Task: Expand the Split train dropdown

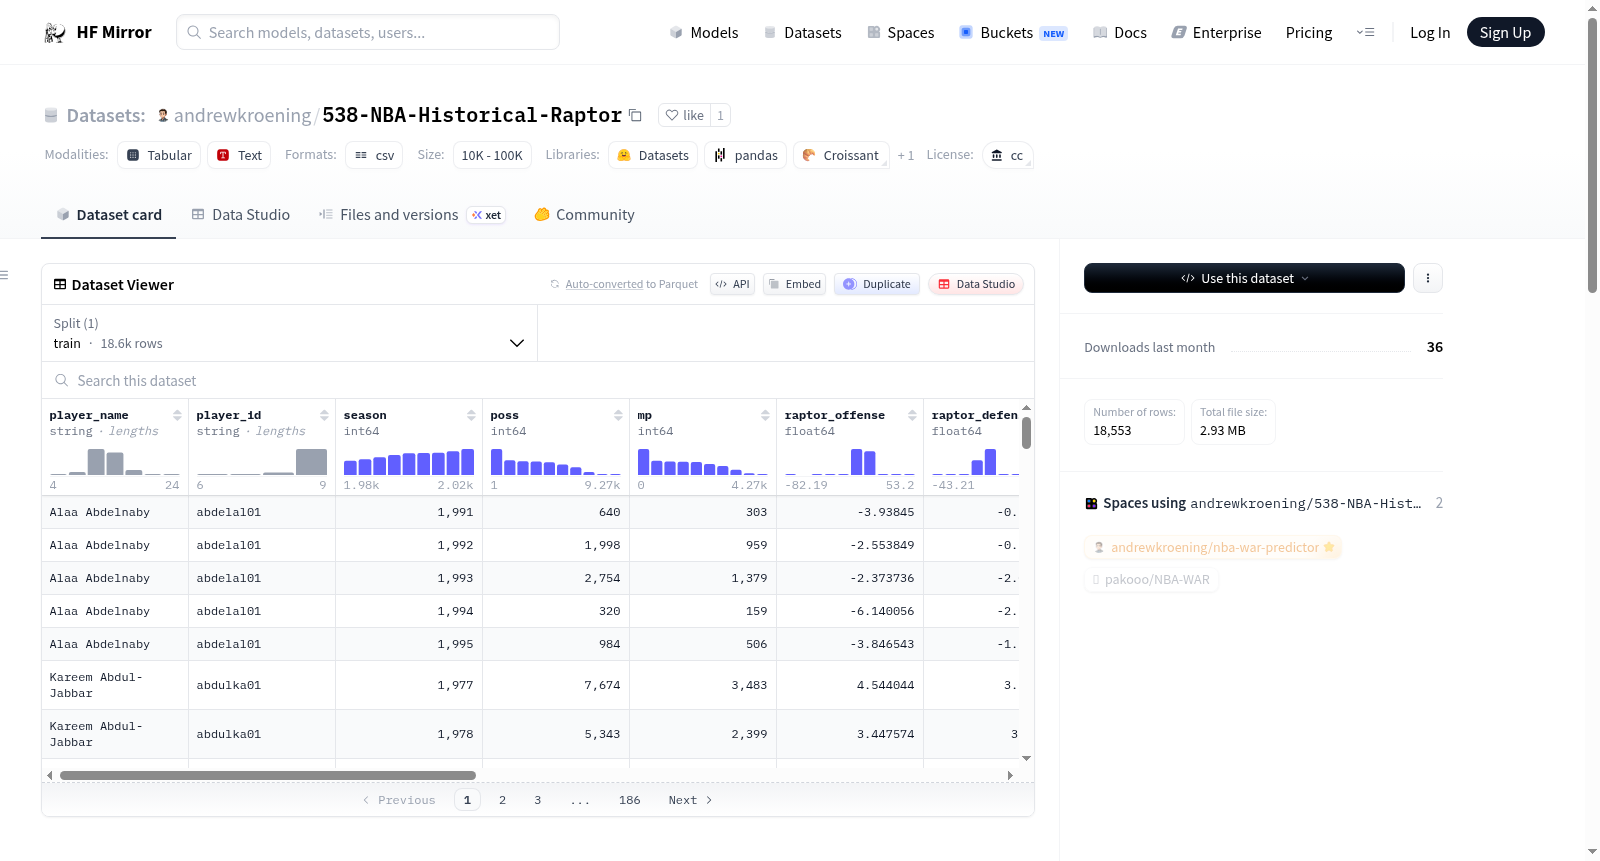Action: click(x=289, y=333)
